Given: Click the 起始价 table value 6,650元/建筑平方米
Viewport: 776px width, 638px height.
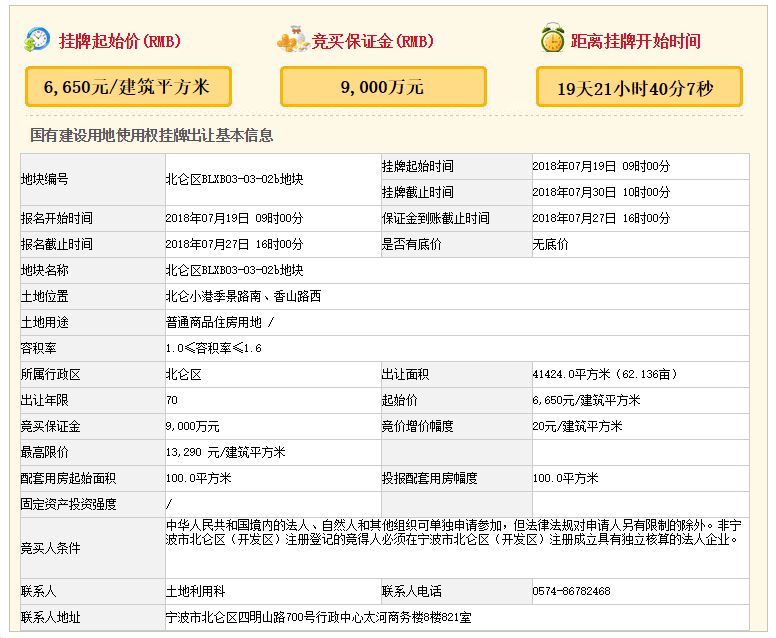Looking at the screenshot, I should [x=586, y=400].
